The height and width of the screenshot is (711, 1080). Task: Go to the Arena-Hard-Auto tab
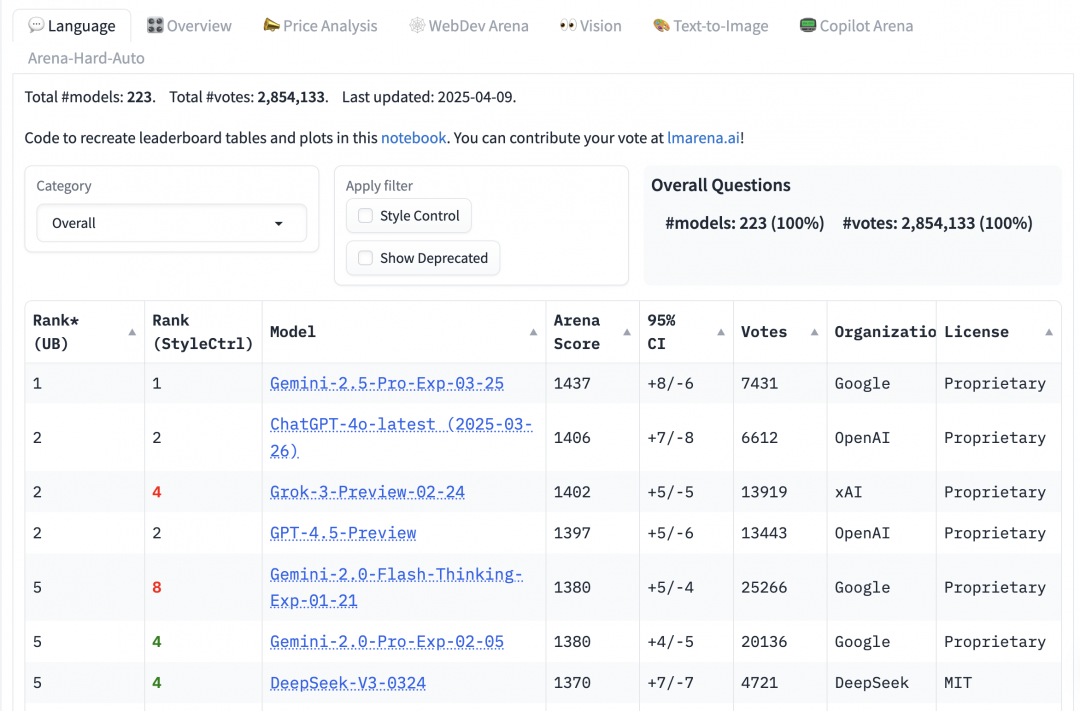[86, 59]
